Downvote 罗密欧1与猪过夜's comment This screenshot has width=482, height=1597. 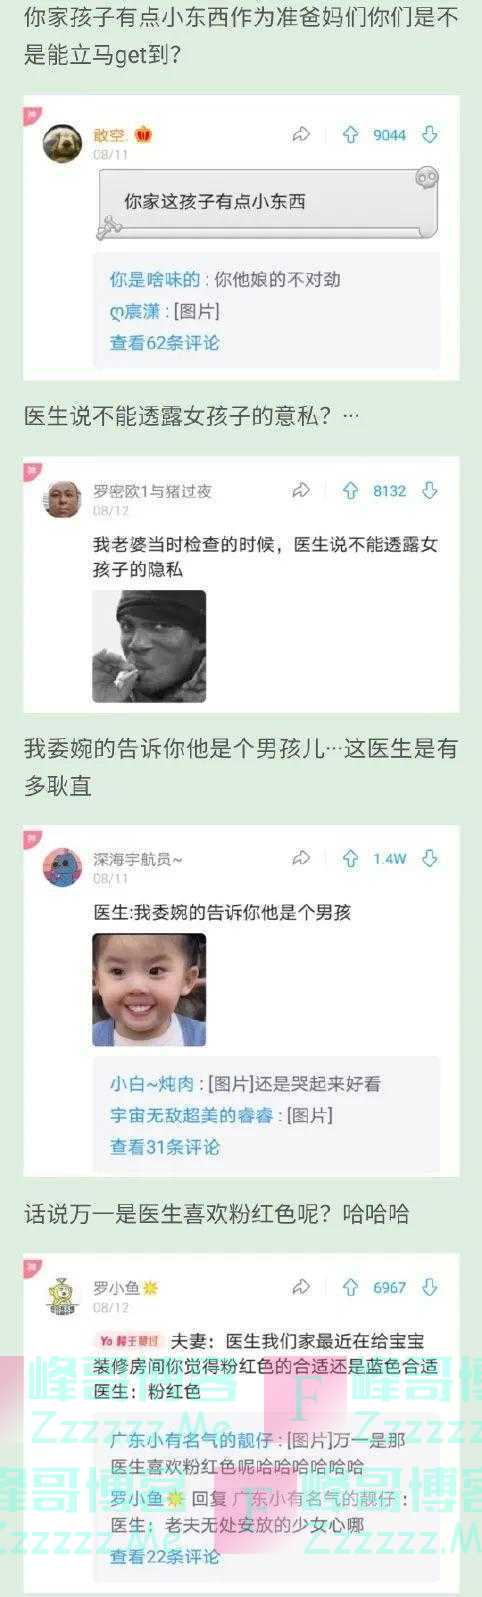coord(430,491)
